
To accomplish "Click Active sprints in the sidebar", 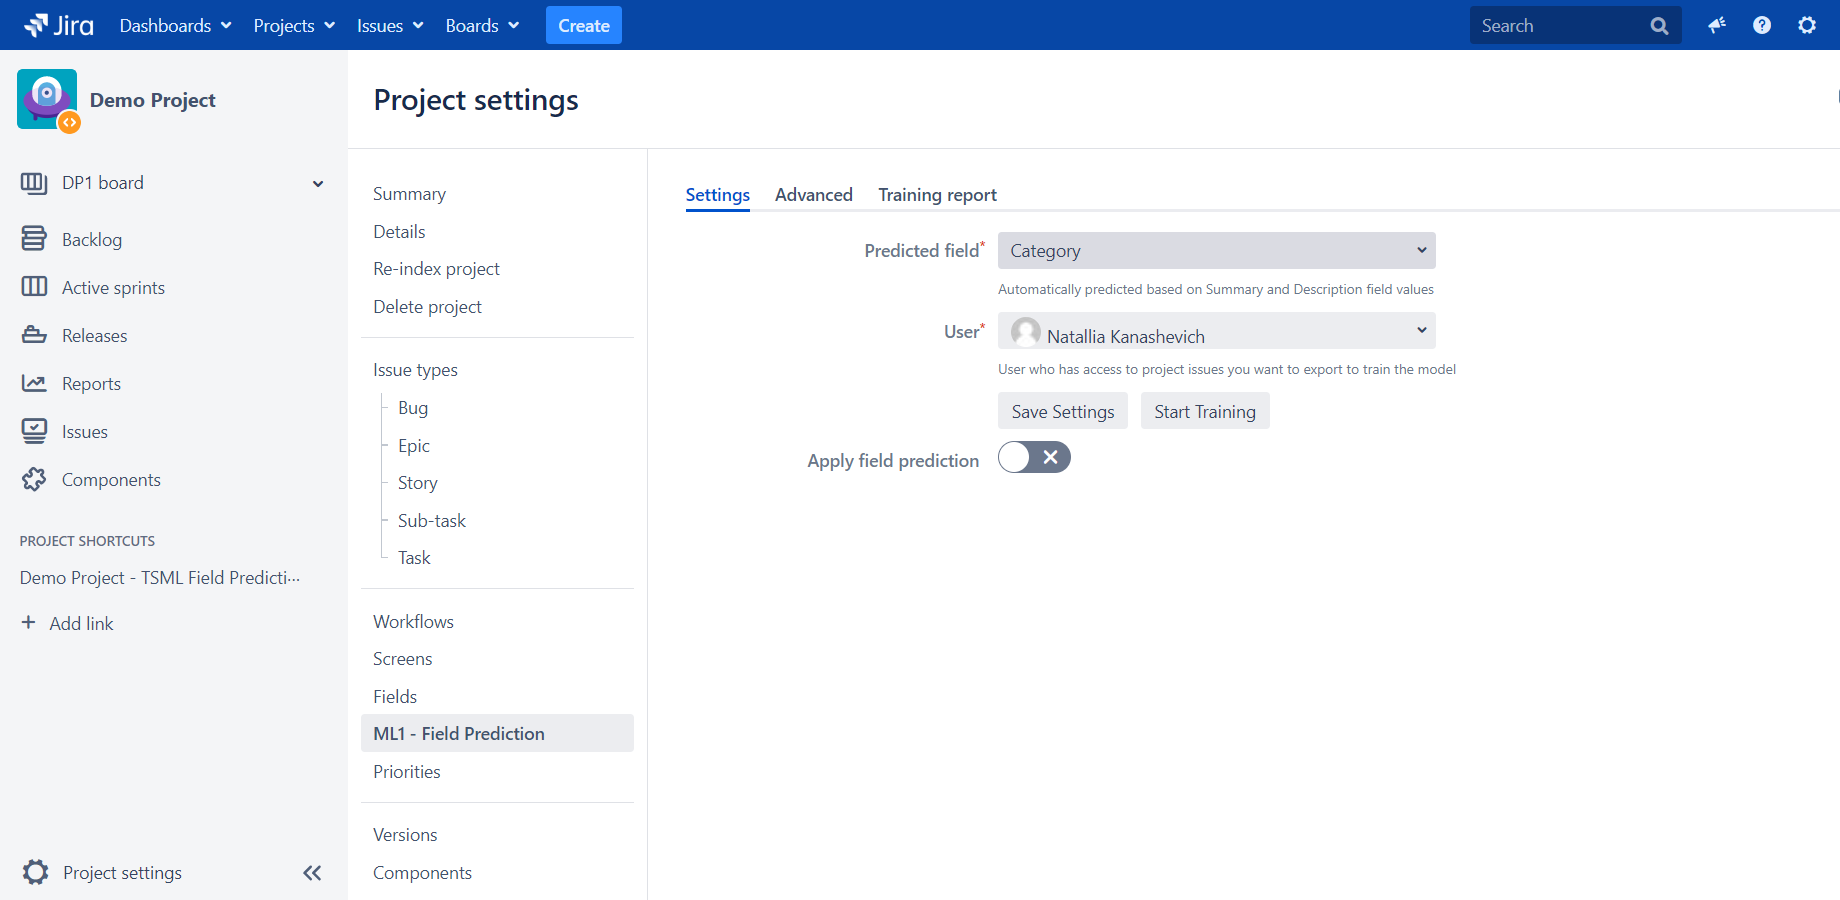I will [113, 288].
